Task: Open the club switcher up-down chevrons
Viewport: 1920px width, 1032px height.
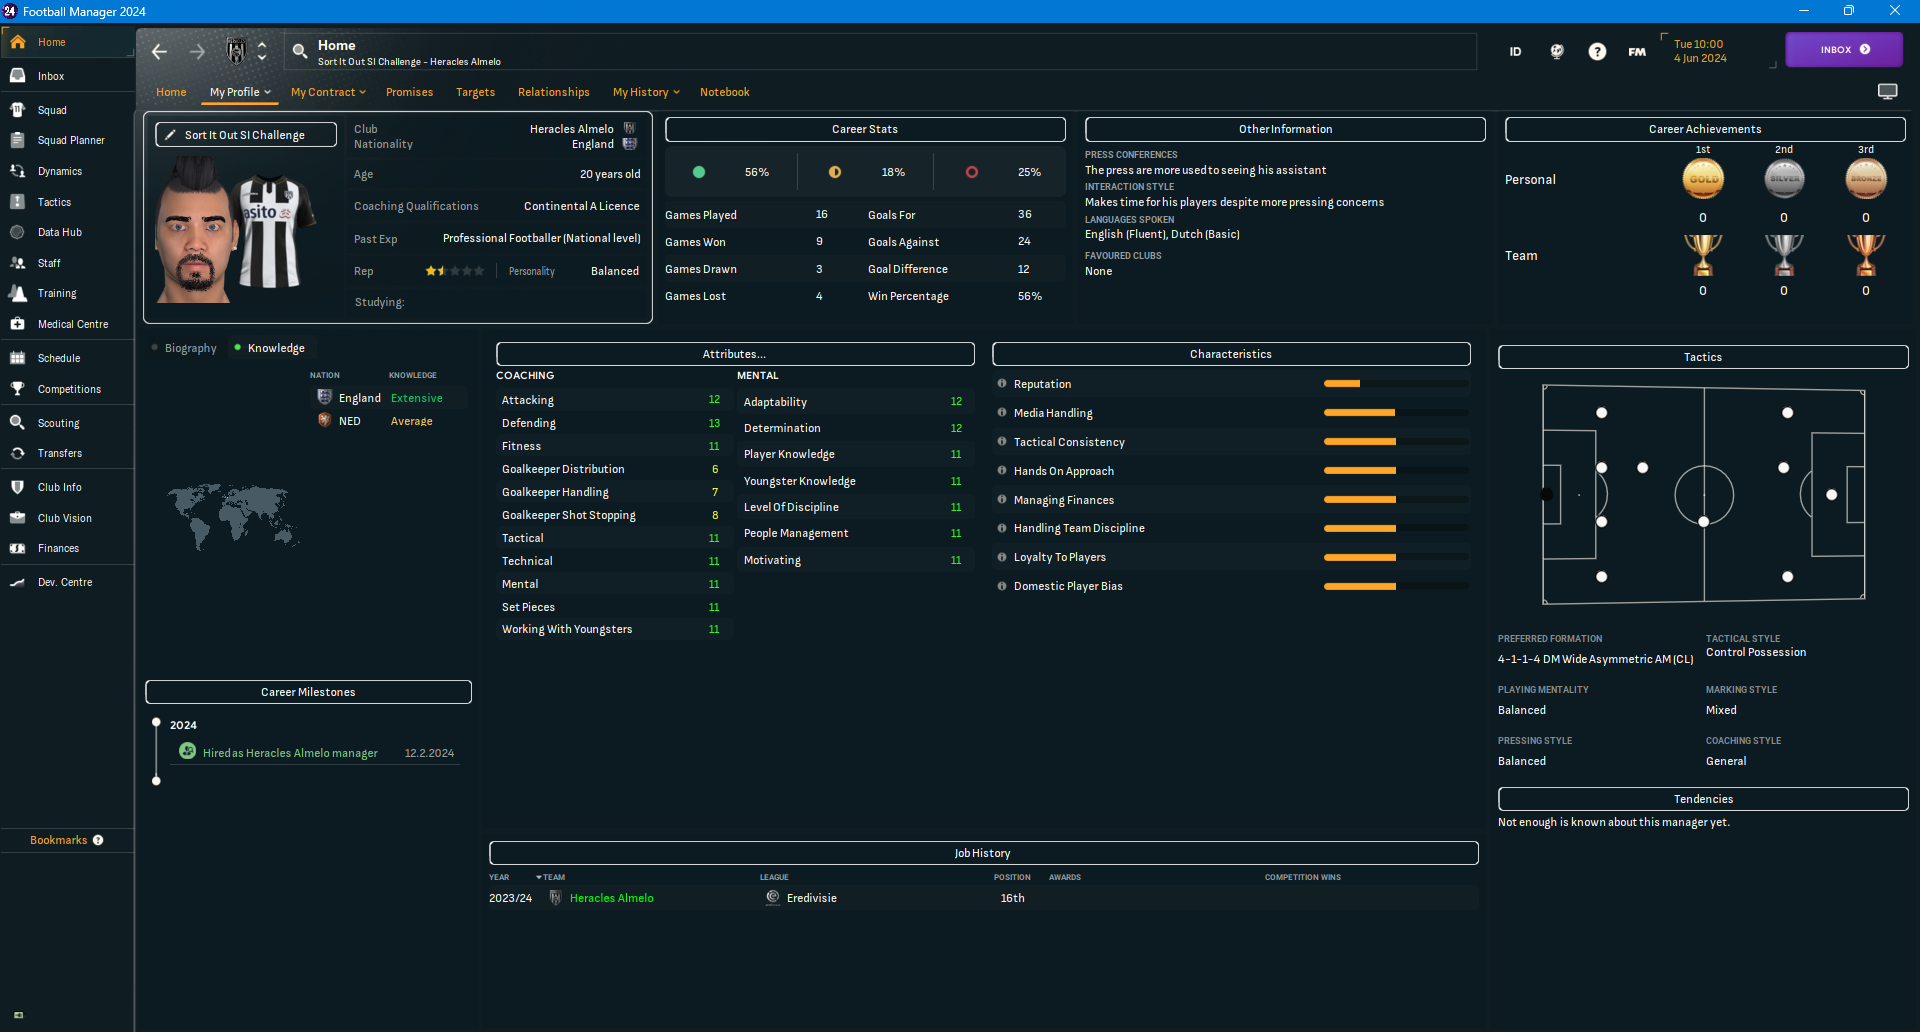Action: [262, 51]
